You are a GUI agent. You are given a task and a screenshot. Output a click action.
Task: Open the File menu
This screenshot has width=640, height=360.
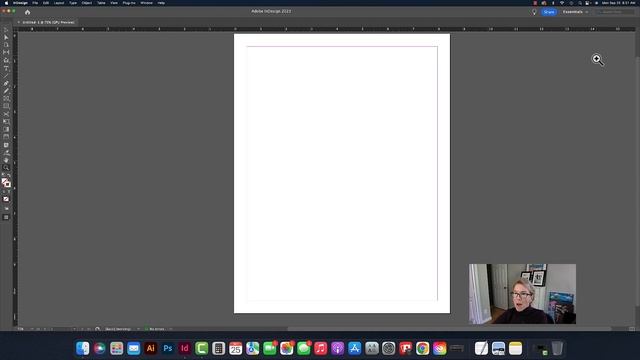(x=35, y=3)
